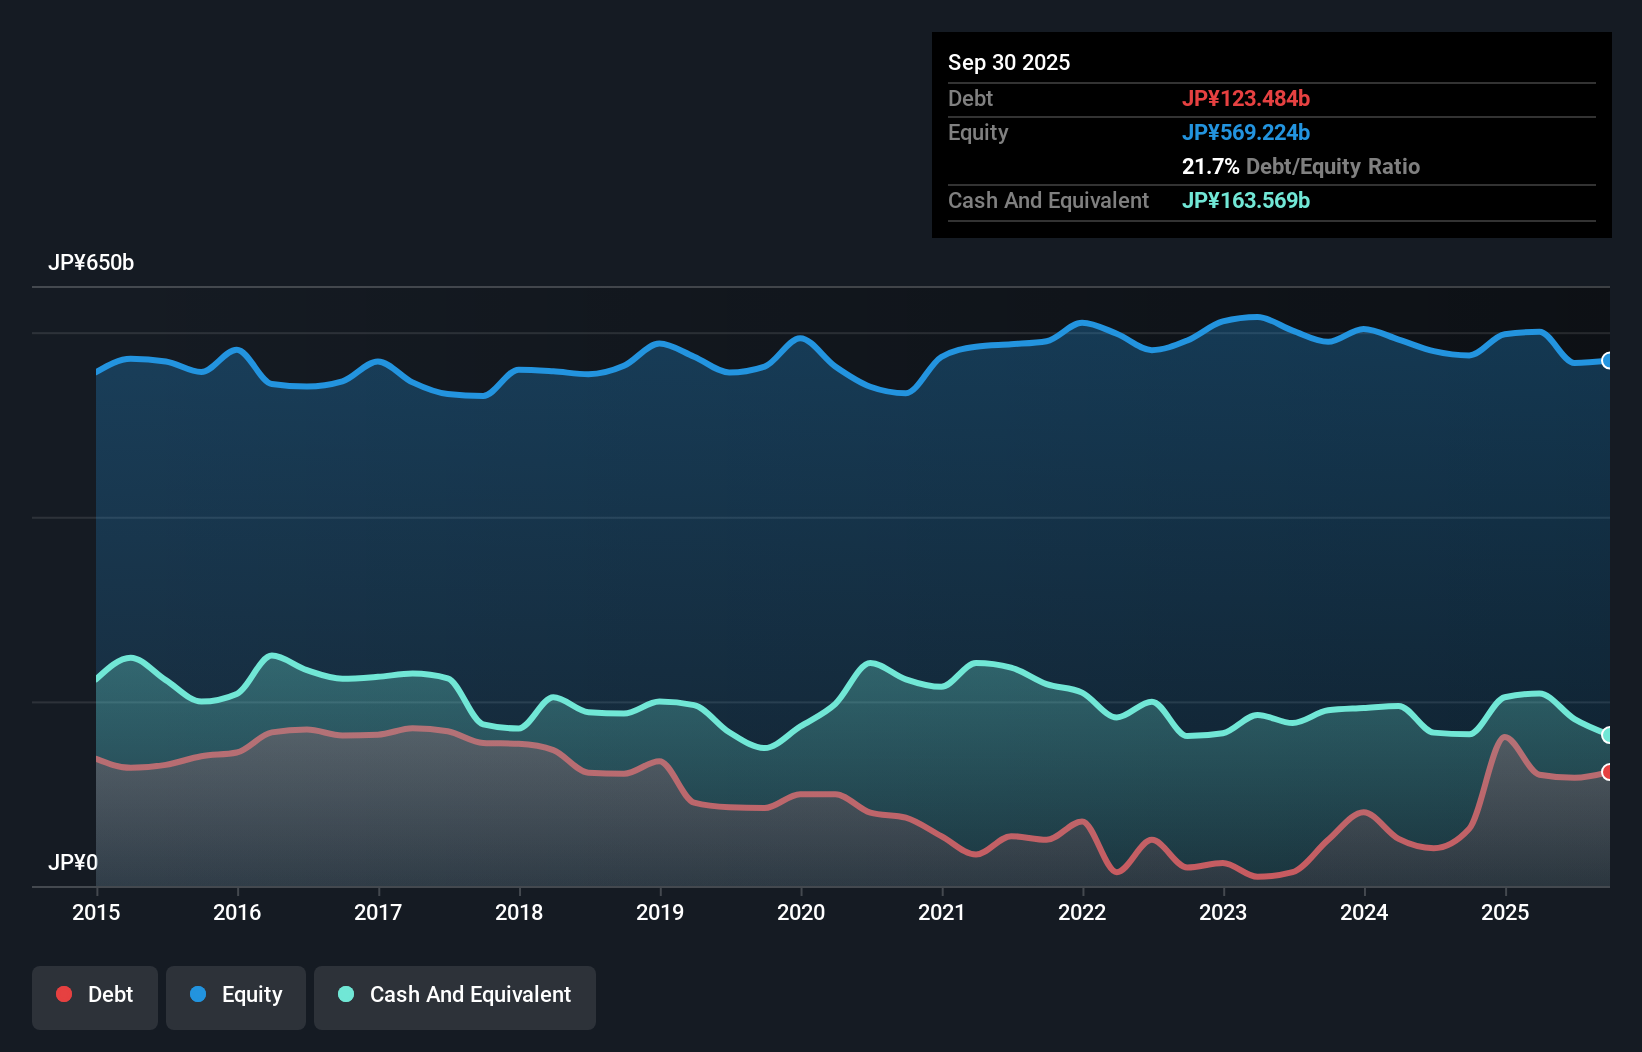Select the 2025 year label
This screenshot has width=1642, height=1052.
[1506, 912]
